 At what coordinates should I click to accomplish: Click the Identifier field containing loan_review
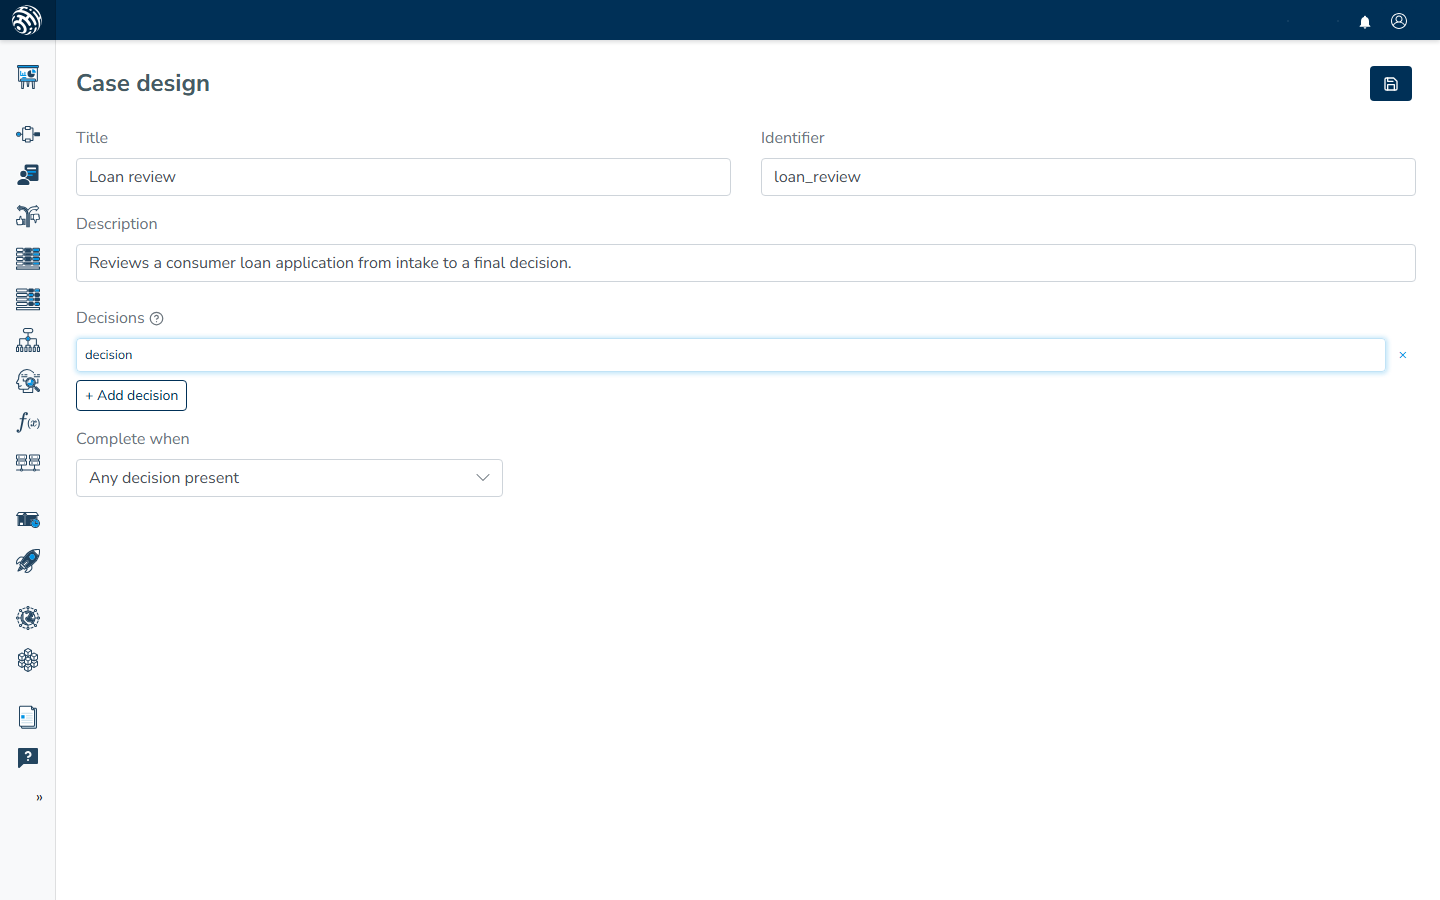coord(1088,177)
